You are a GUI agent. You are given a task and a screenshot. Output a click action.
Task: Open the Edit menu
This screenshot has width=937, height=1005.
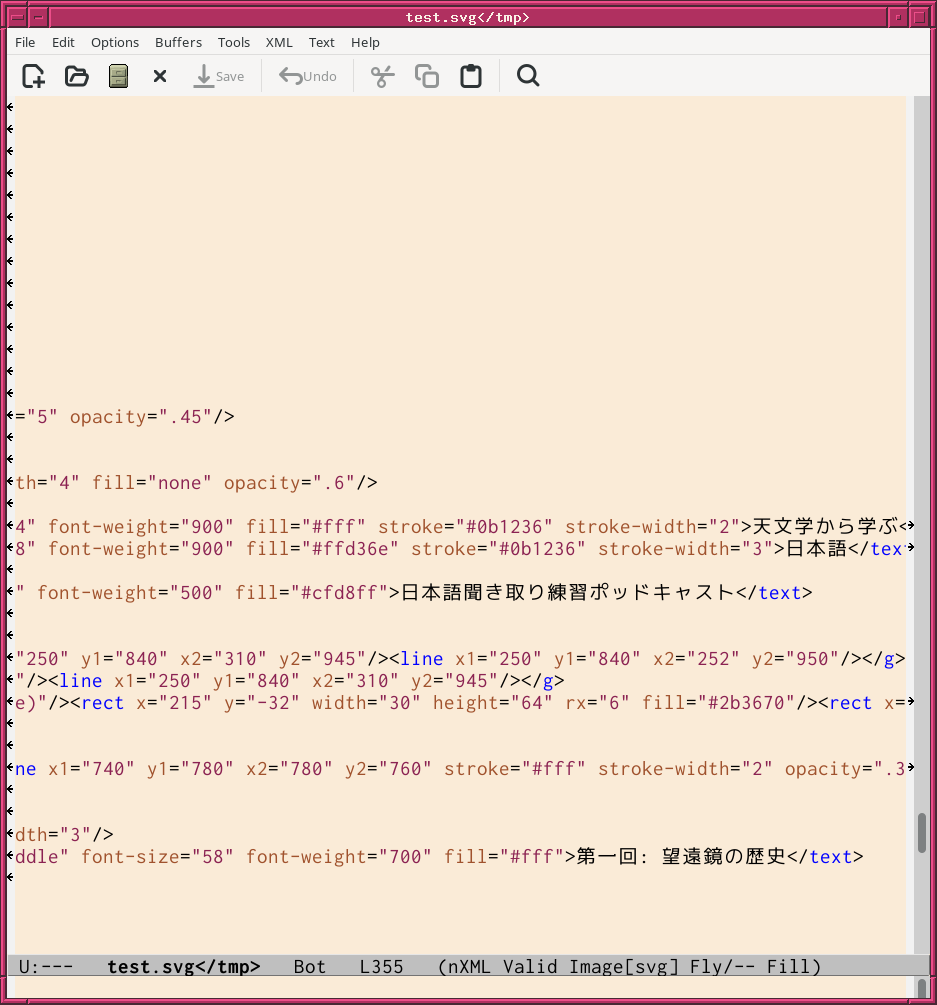click(63, 42)
